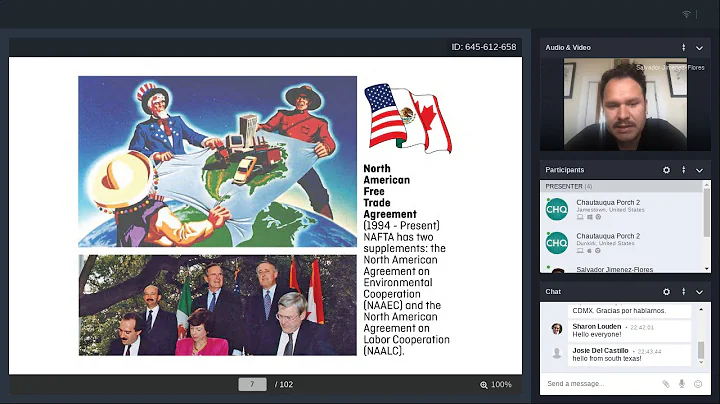The width and height of the screenshot is (720, 404).
Task: Click Josie Del Castillo's name in chat
Action: pyautogui.click(x=600, y=351)
